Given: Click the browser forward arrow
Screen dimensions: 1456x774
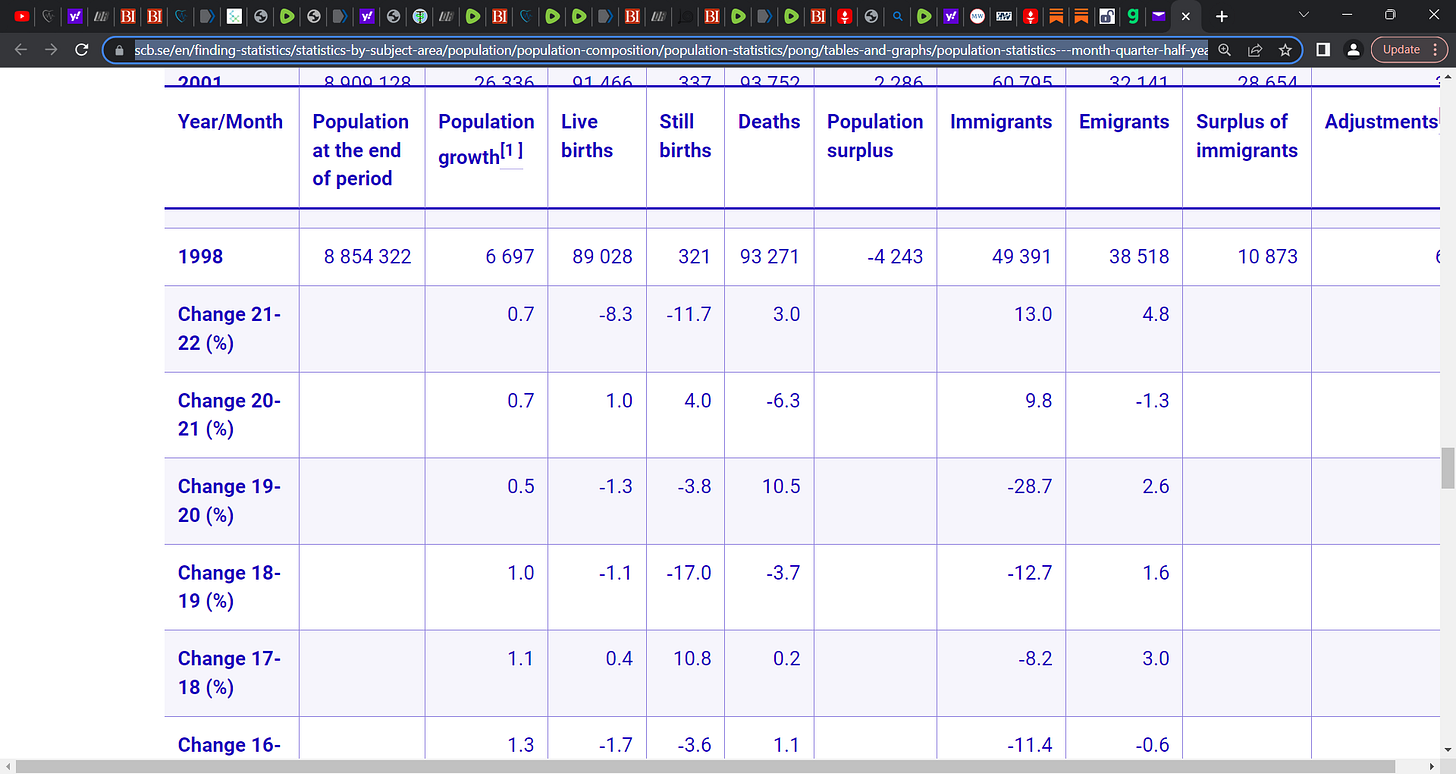Looking at the screenshot, I should (51, 50).
